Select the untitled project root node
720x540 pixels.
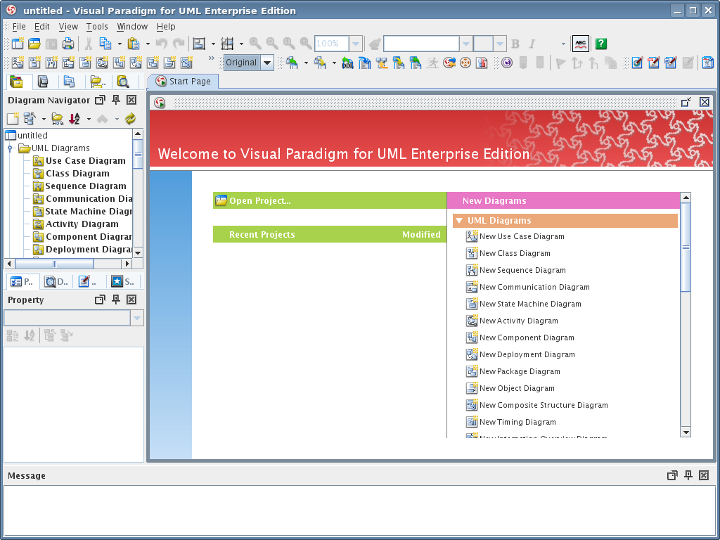[x=32, y=135]
